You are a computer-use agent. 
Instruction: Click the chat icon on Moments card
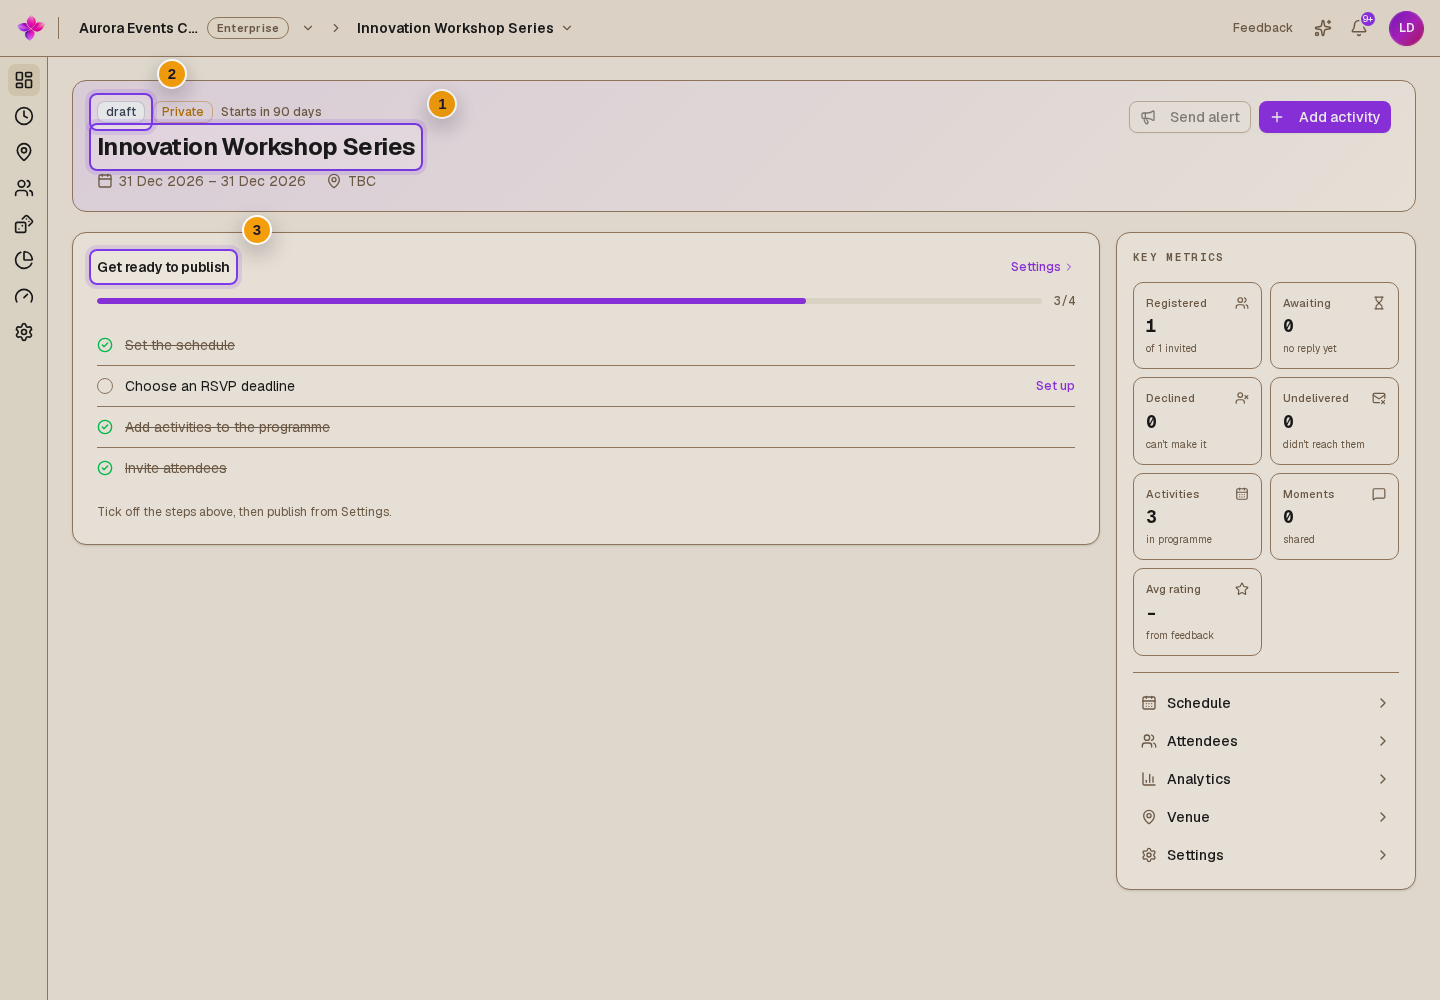[1379, 494]
